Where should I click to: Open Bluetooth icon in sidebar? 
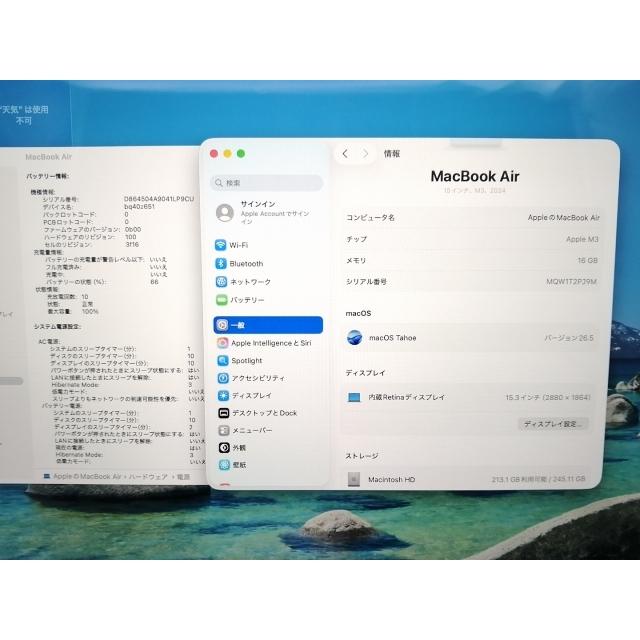click(x=221, y=263)
